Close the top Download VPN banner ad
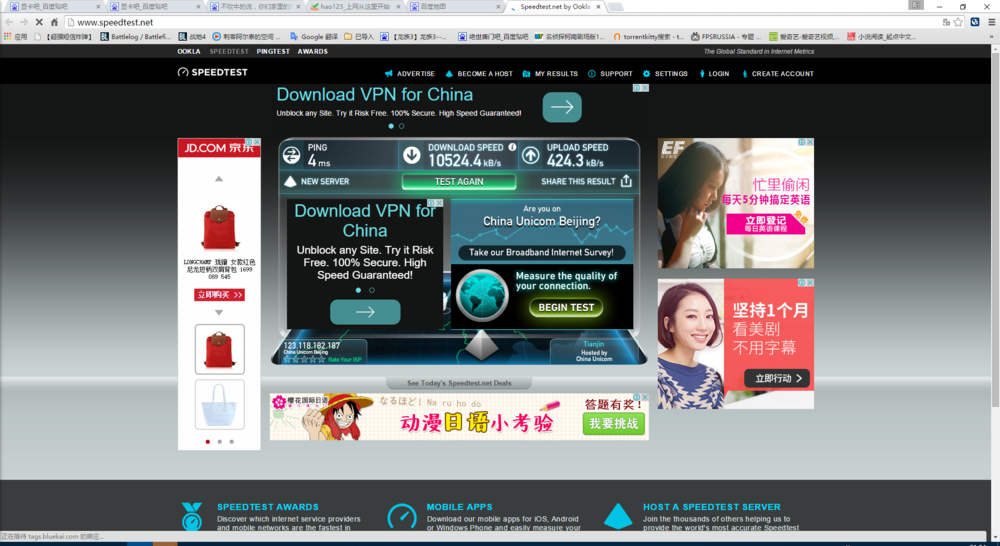1000x546 pixels. click(645, 88)
